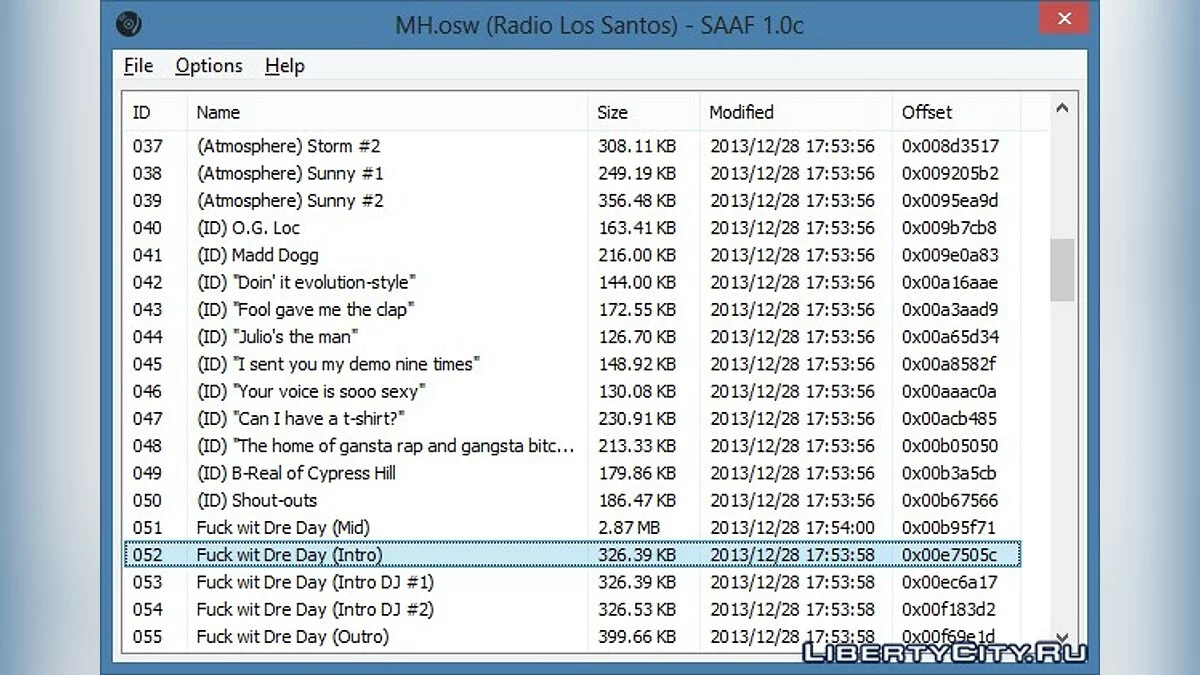1200x675 pixels.
Task: Select "Julio's the man" entry
Action: coord(278,337)
